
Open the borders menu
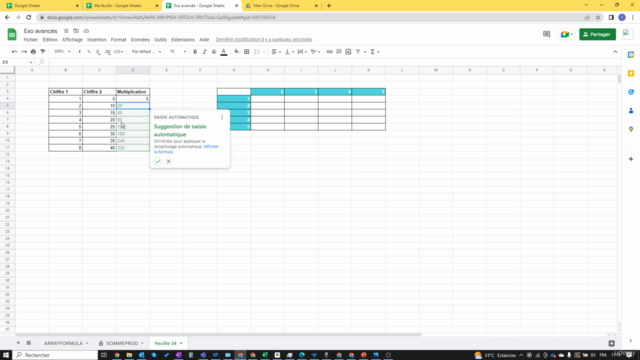[247, 52]
